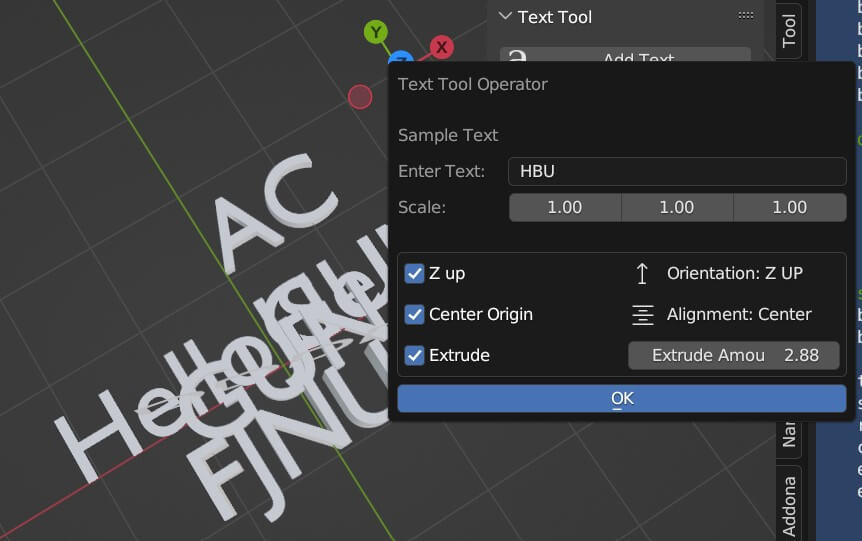Switch to the Tool sidebar tab

point(789,30)
